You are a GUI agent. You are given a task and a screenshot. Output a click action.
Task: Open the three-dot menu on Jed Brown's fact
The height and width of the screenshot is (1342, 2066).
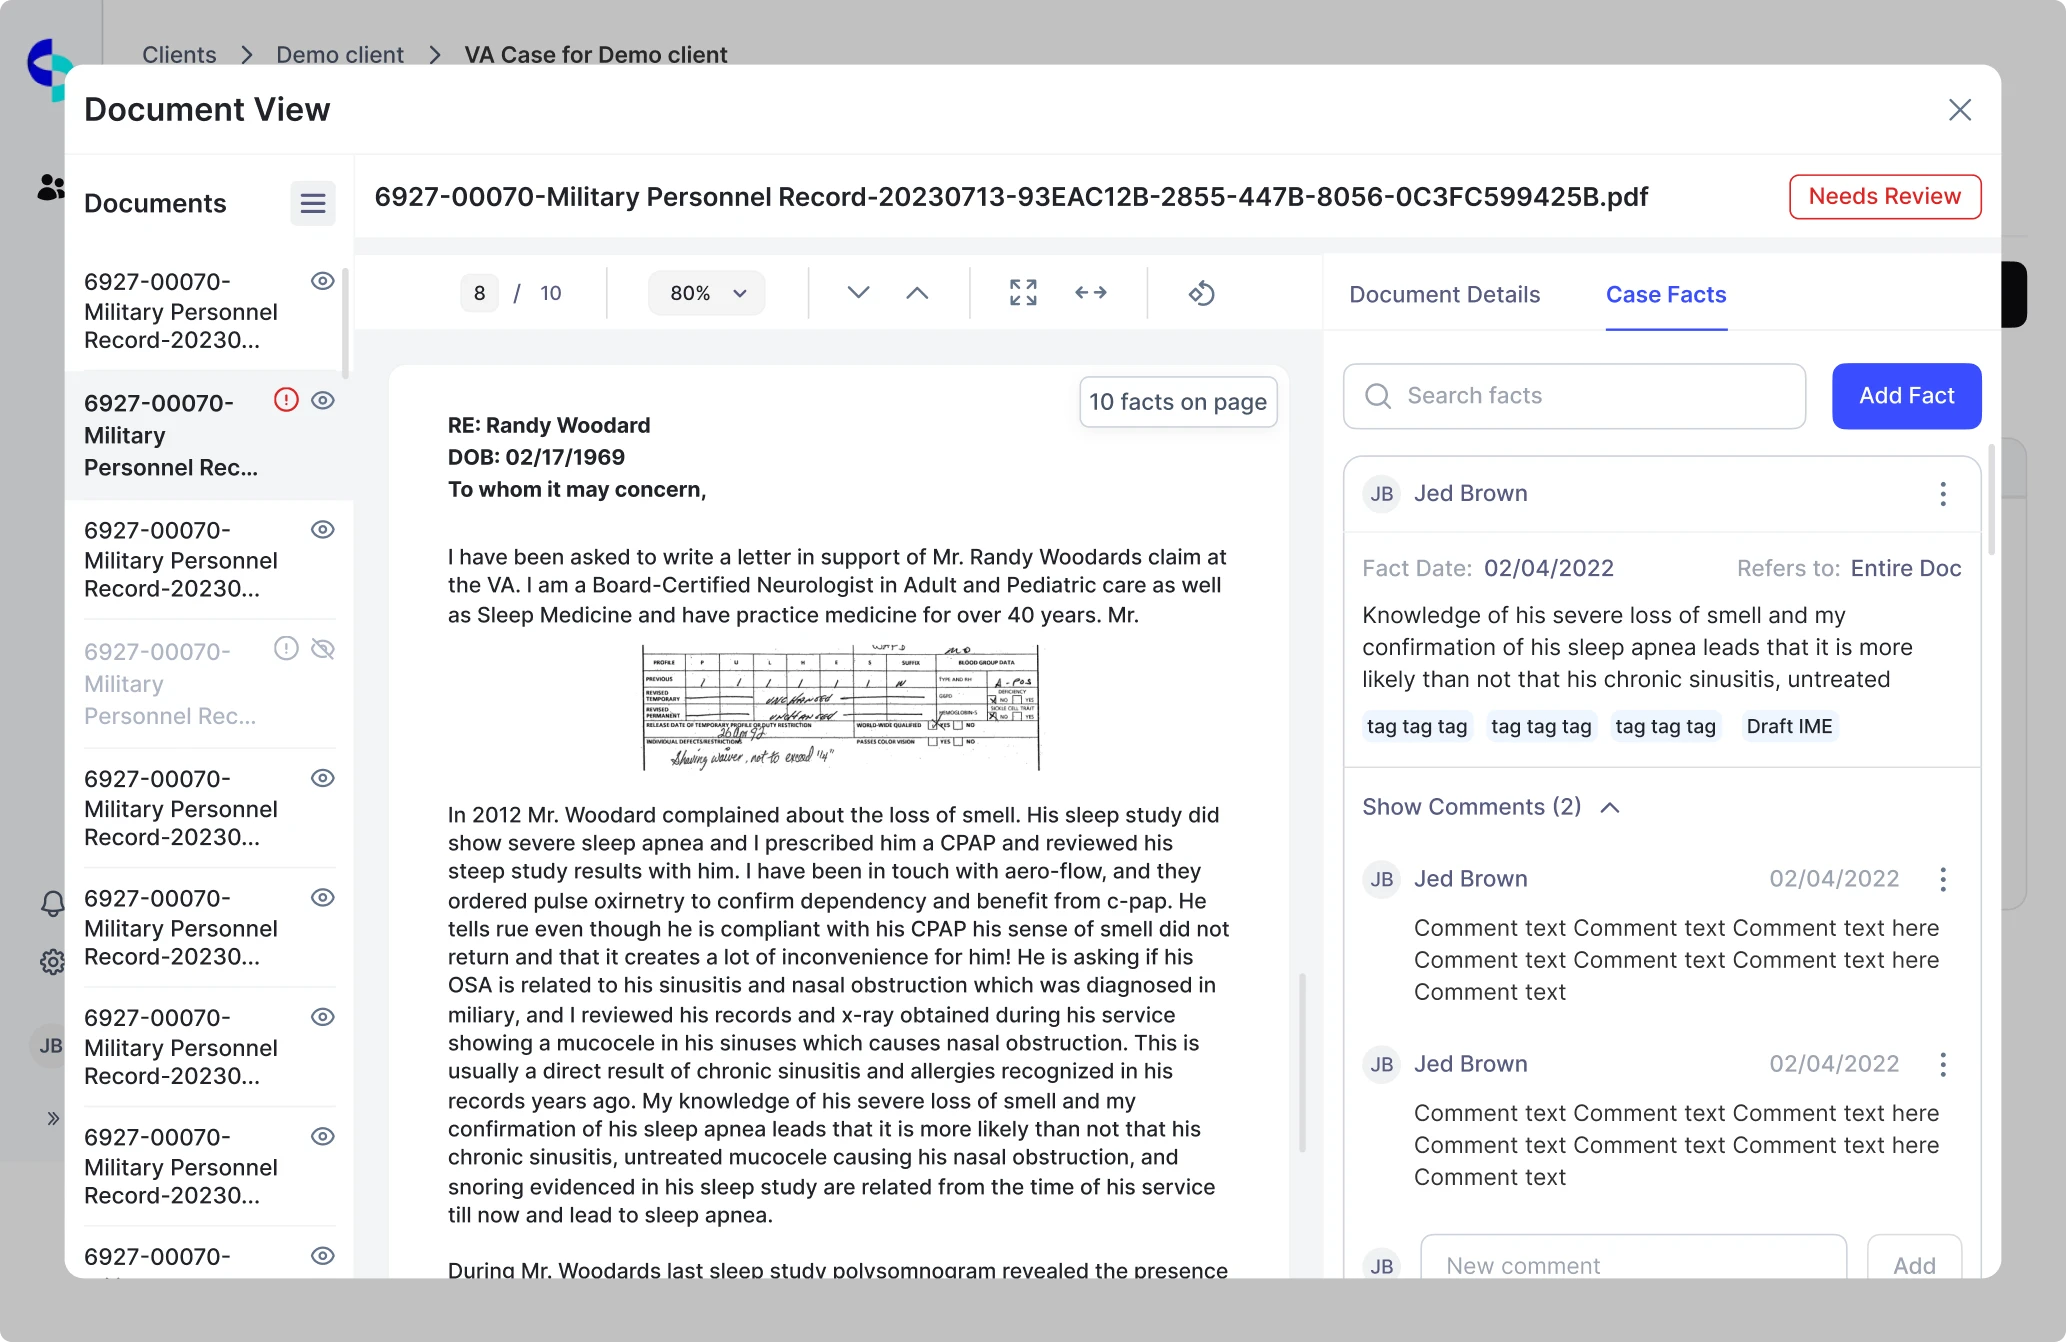click(x=1943, y=493)
